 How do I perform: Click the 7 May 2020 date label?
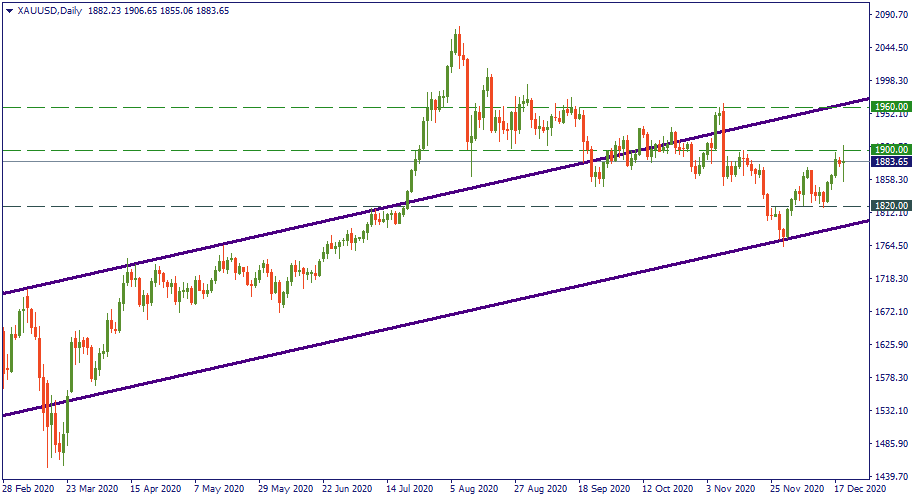219,490
